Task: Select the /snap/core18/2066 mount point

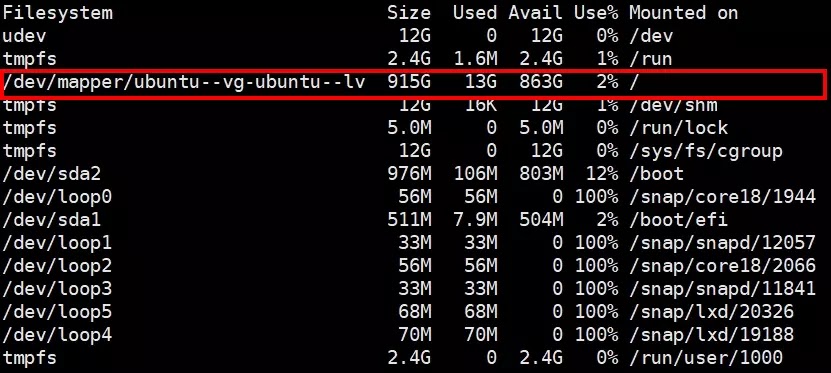Action: (x=722, y=266)
